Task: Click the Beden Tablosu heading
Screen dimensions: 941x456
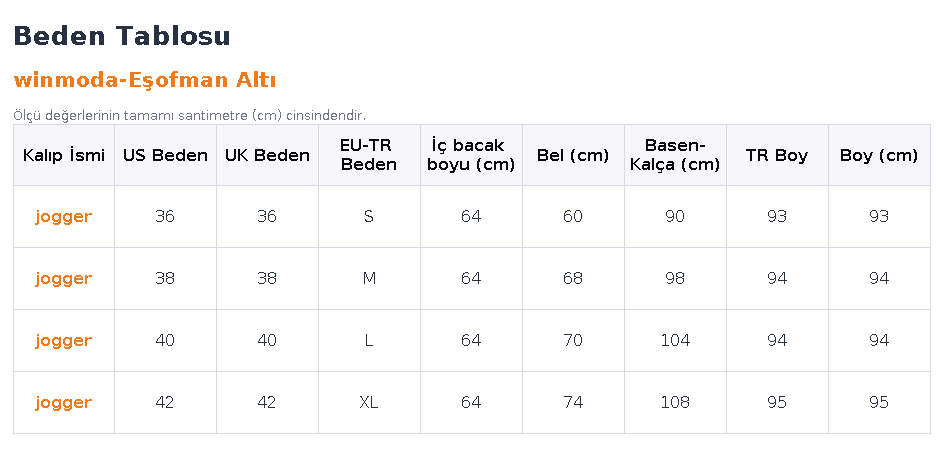Action: (122, 35)
